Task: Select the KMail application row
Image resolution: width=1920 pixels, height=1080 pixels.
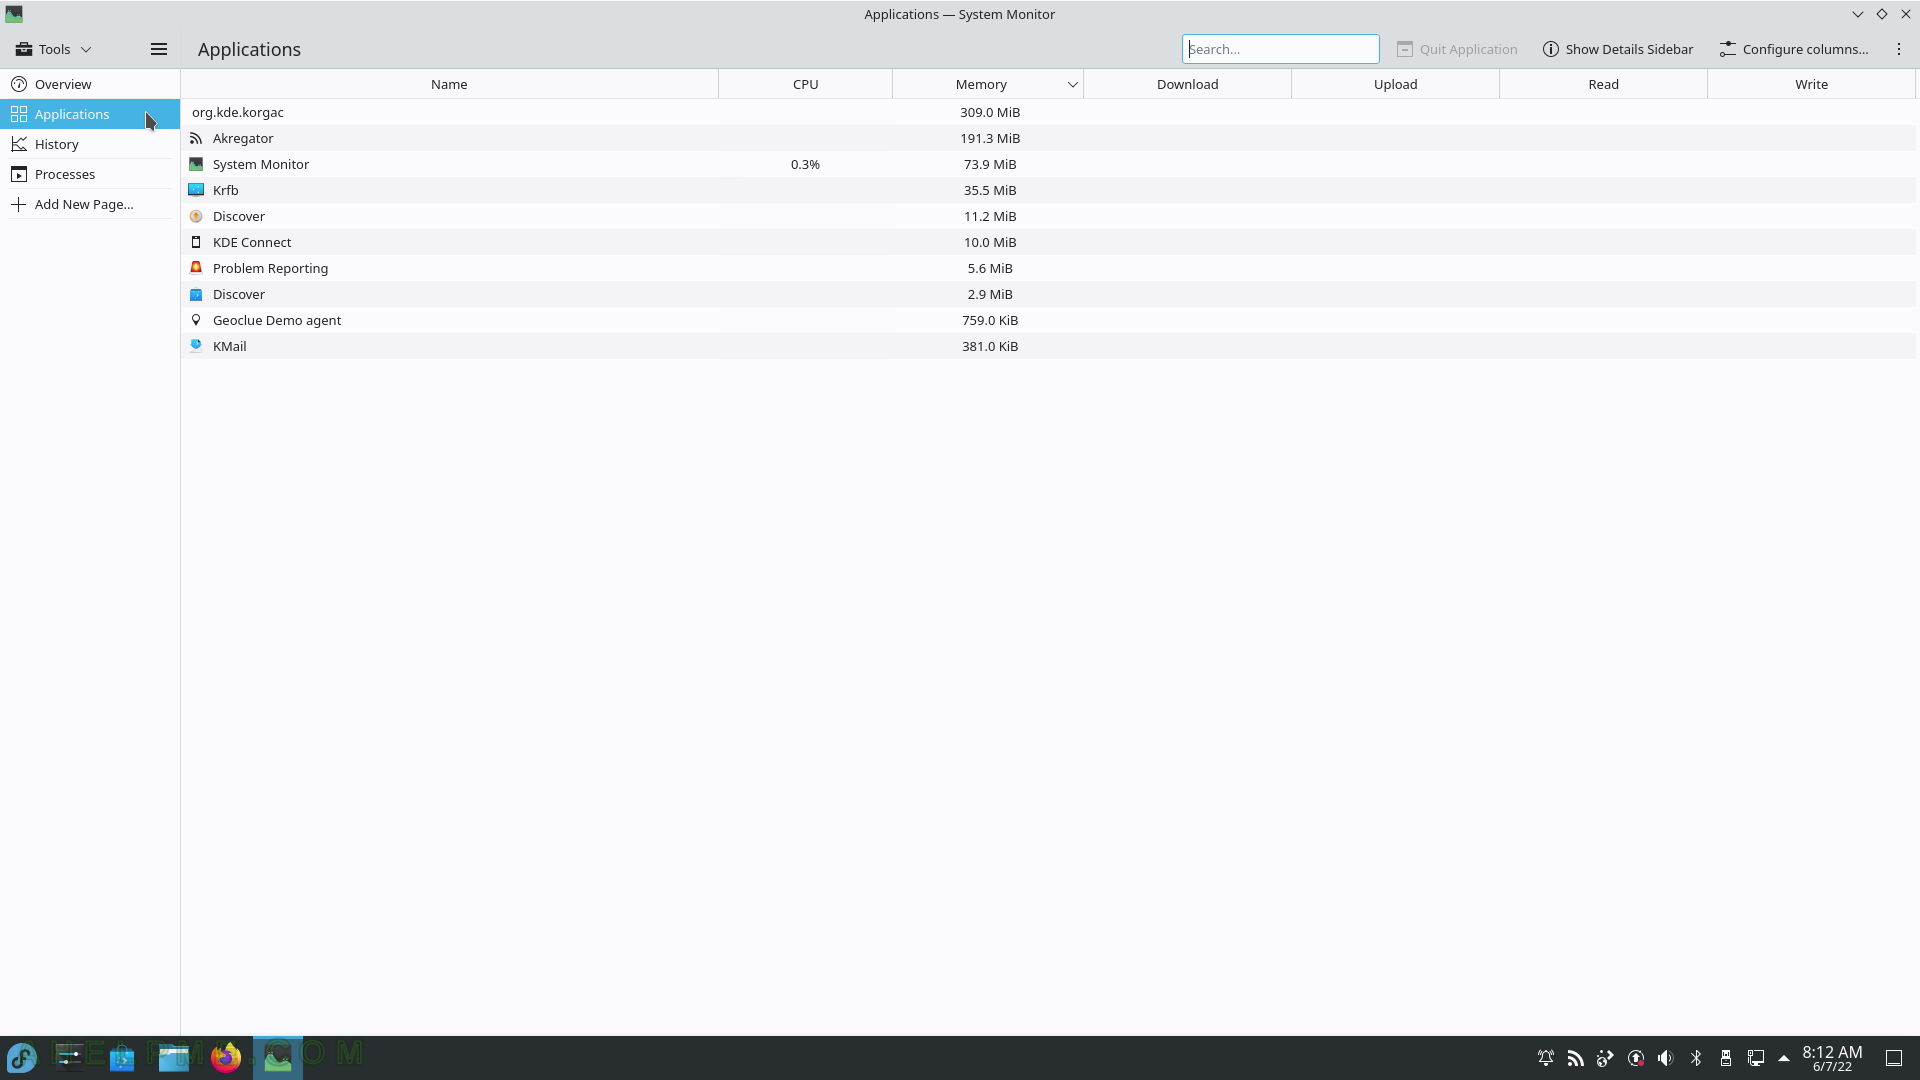Action: [1048, 346]
